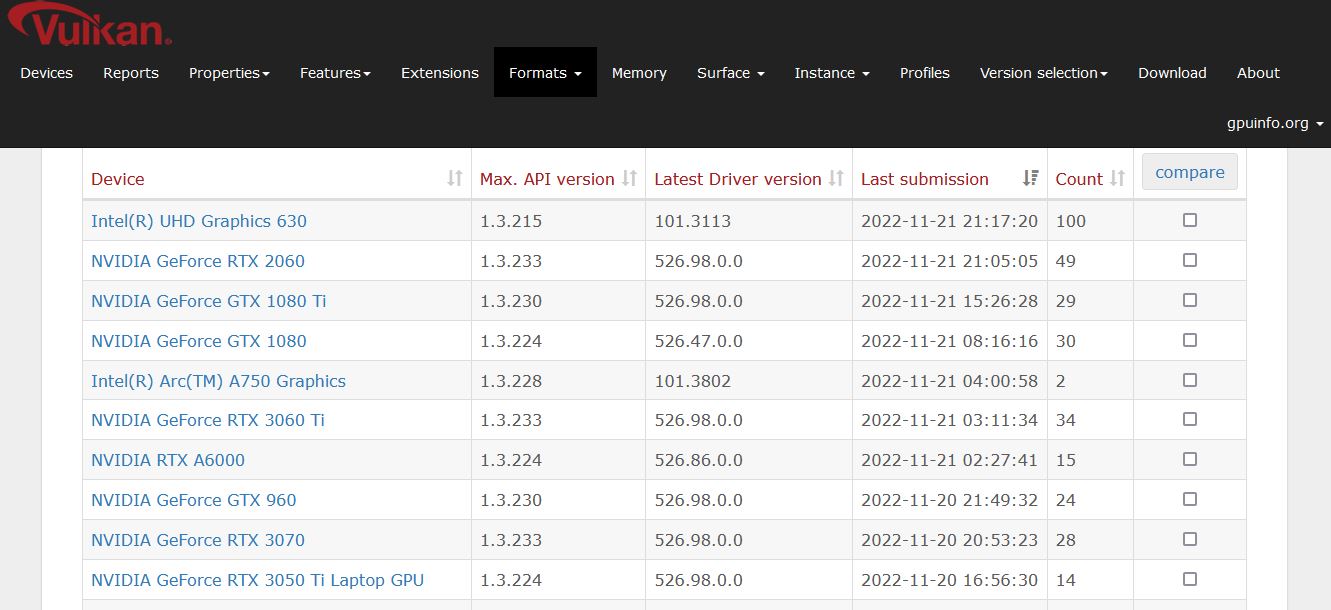Open NVIDIA GeForce RTX 3070 link
The width and height of the screenshot is (1331, 610).
tap(198, 540)
